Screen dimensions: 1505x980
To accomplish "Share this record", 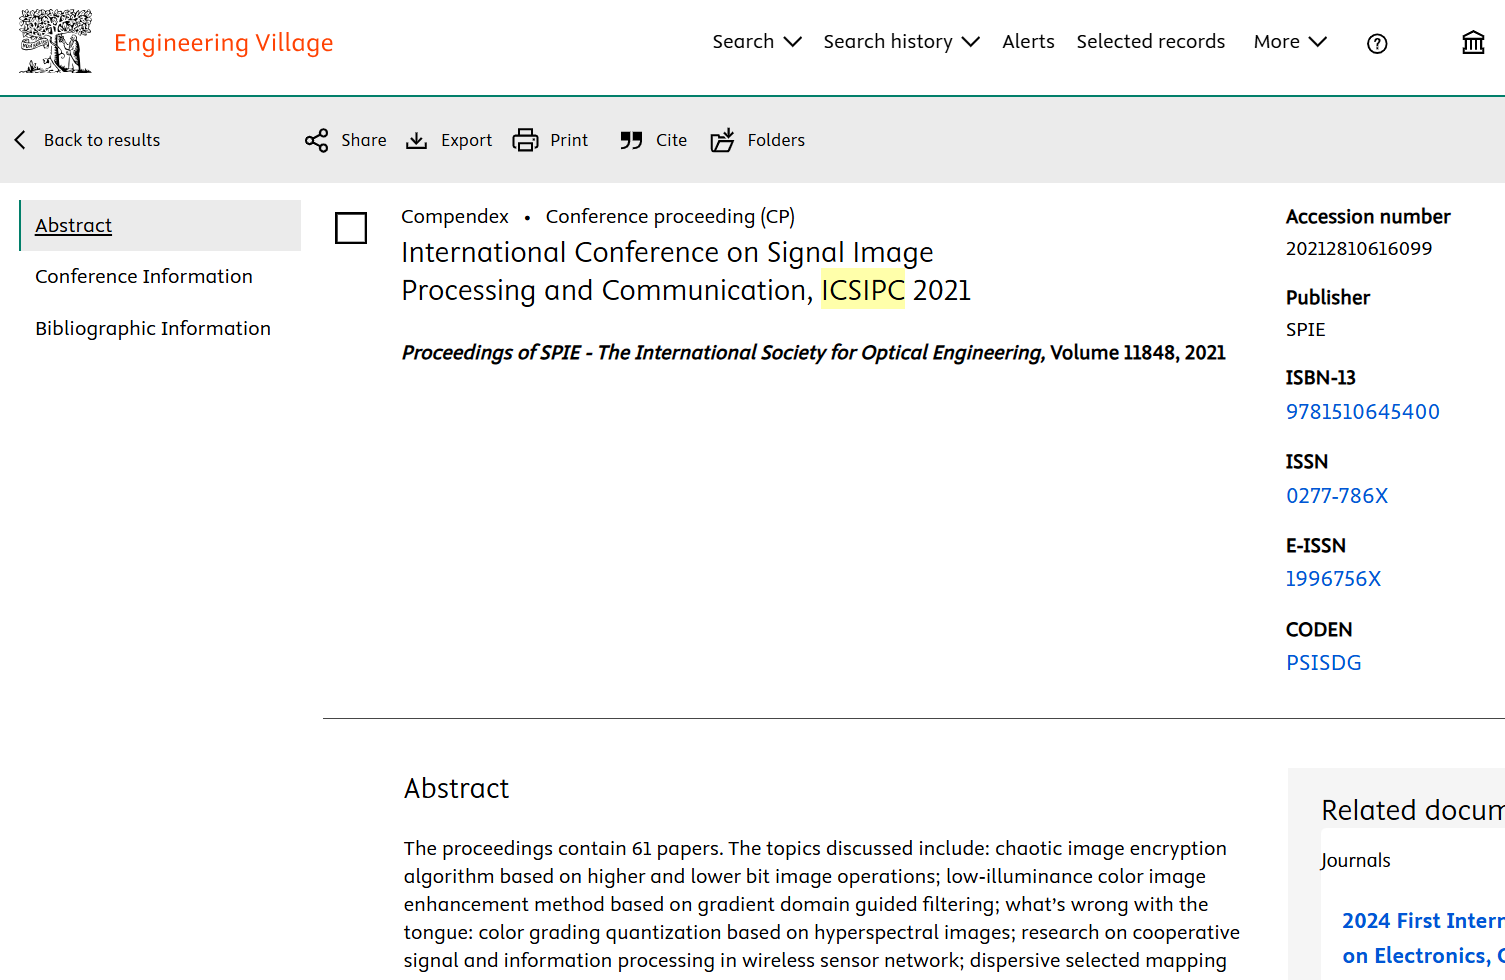I will point(364,140).
